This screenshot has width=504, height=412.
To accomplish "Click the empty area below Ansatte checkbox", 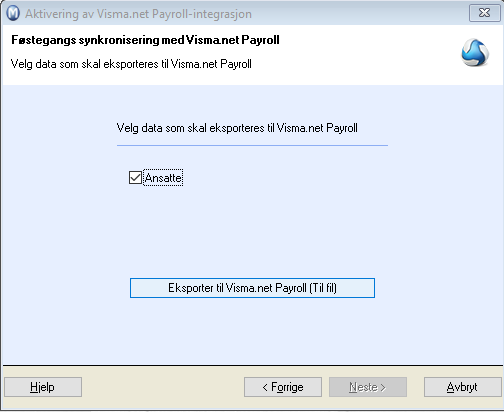I will click(252, 230).
